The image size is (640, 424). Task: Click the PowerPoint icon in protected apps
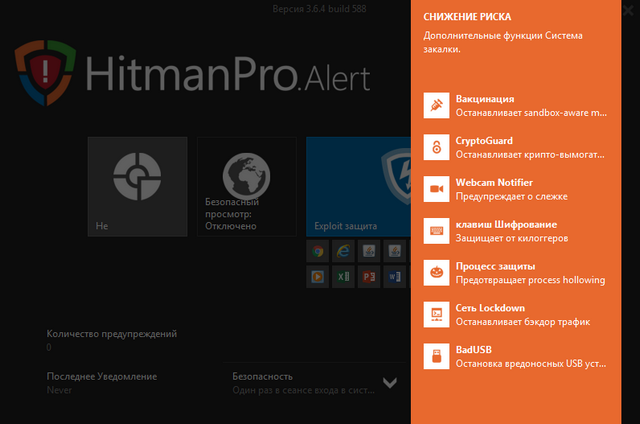(369, 275)
